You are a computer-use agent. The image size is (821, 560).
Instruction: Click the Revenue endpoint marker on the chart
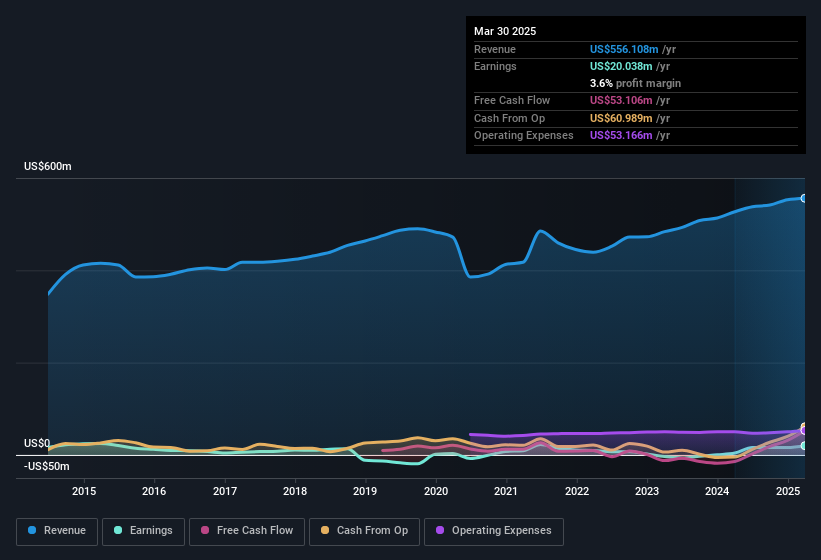coord(804,198)
